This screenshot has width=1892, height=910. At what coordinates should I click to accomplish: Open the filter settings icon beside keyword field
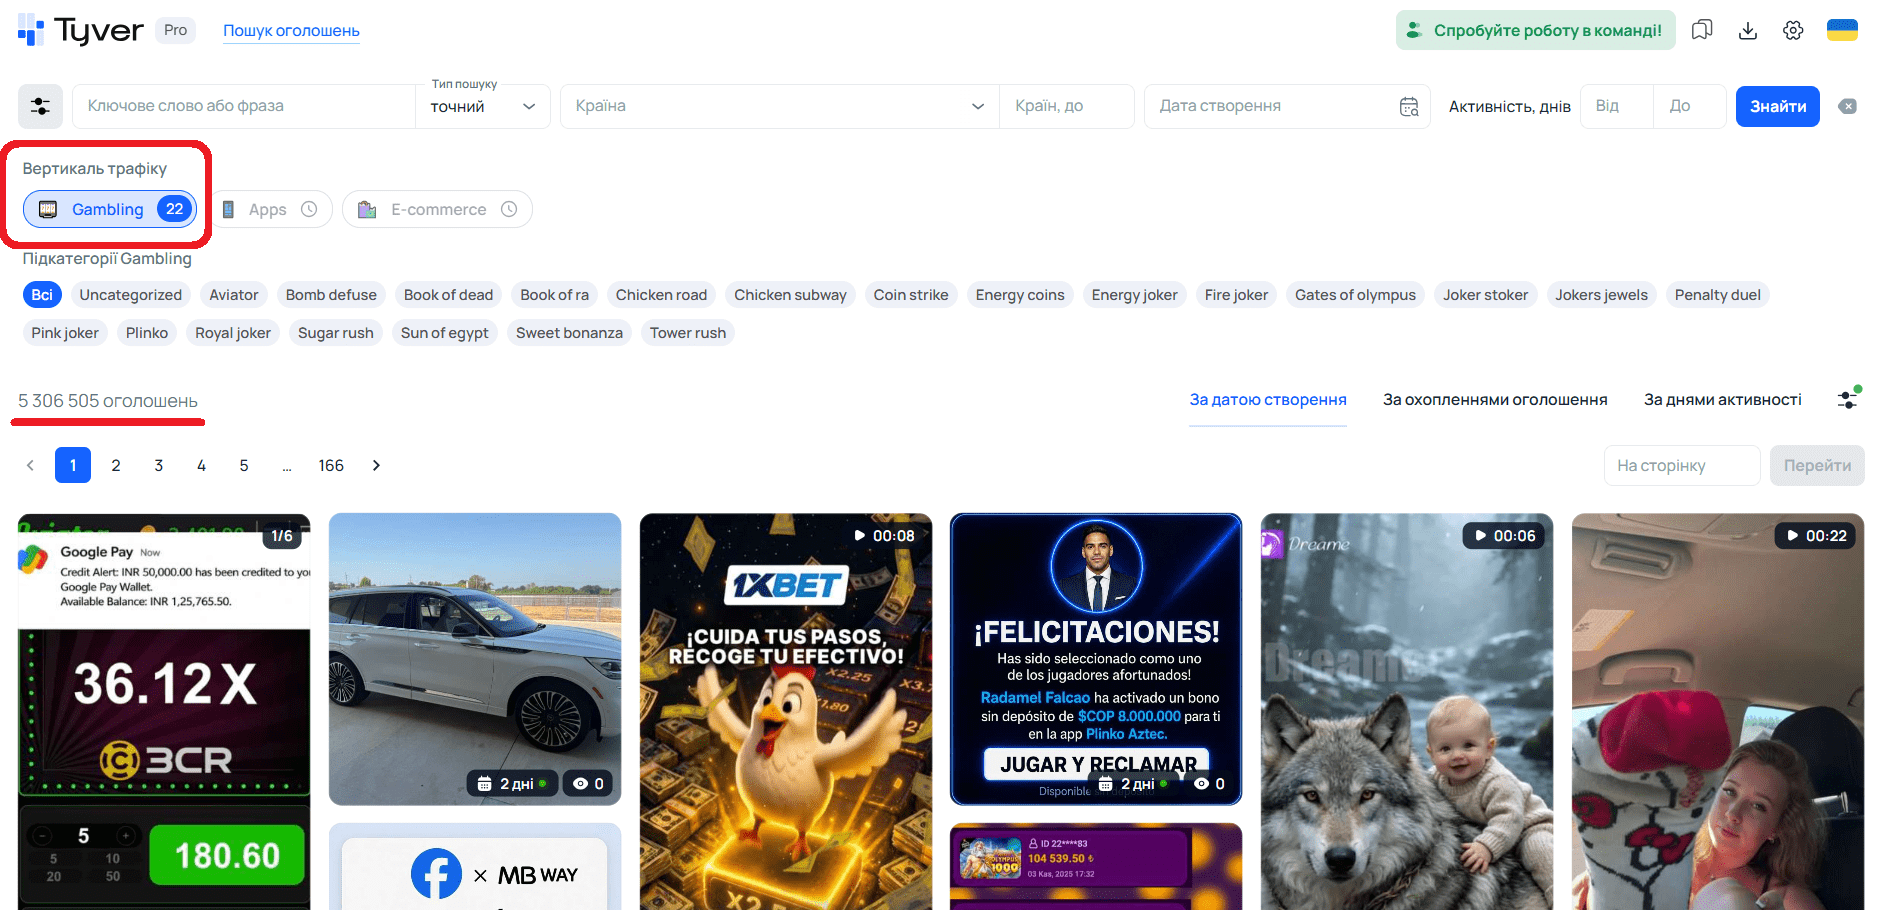click(40, 106)
